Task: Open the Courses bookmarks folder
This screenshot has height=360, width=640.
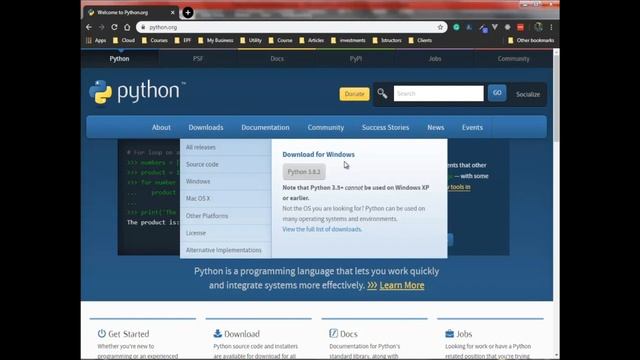Action: pos(155,40)
